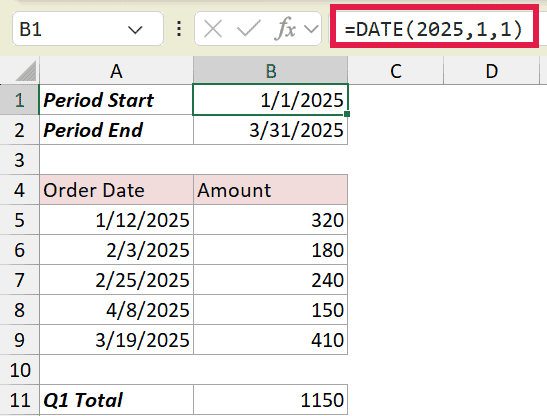Click the amount cell 410

271,340
